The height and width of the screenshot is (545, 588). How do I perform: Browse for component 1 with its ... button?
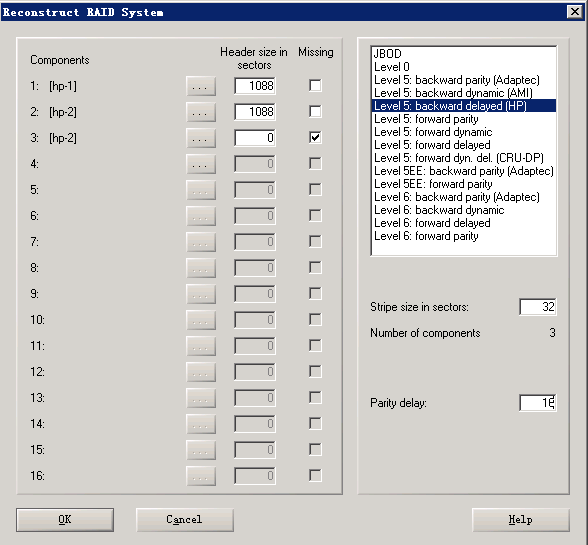pyautogui.click(x=201, y=86)
